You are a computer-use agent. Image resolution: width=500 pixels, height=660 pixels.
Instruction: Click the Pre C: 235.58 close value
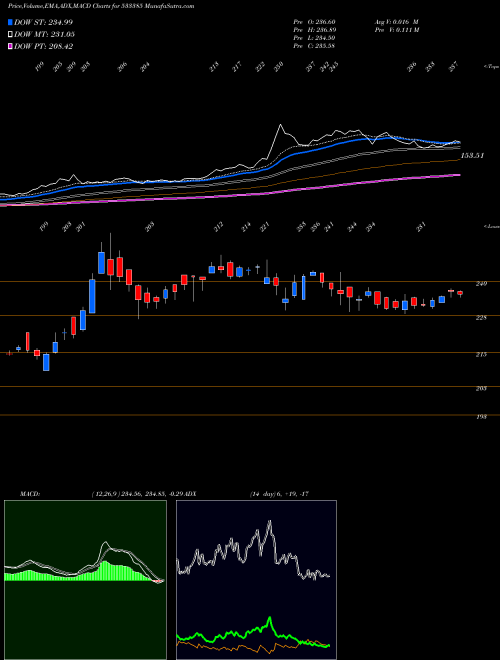314,46
